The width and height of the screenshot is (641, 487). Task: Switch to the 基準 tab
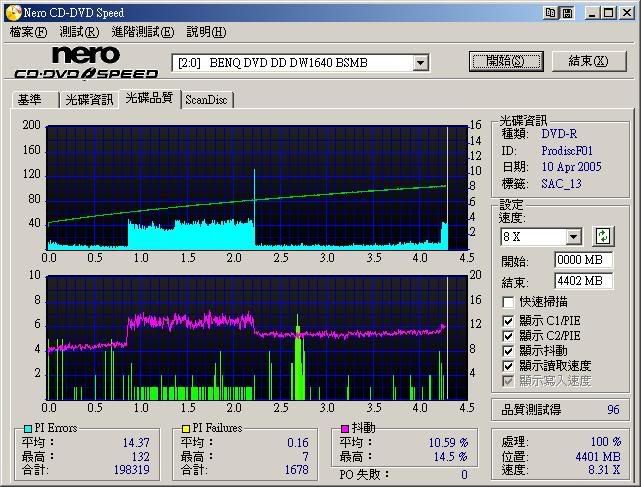pos(29,100)
